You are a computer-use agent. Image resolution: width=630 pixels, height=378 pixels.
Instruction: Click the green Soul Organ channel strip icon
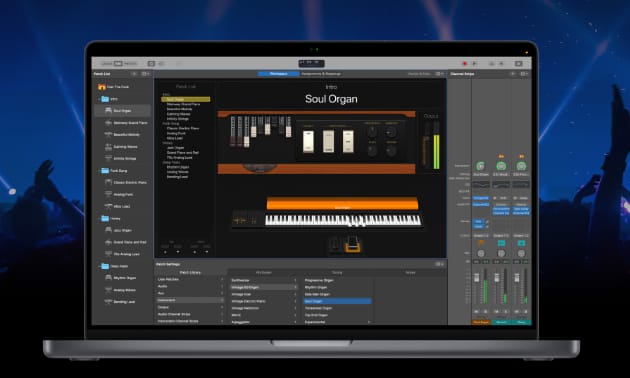481,166
